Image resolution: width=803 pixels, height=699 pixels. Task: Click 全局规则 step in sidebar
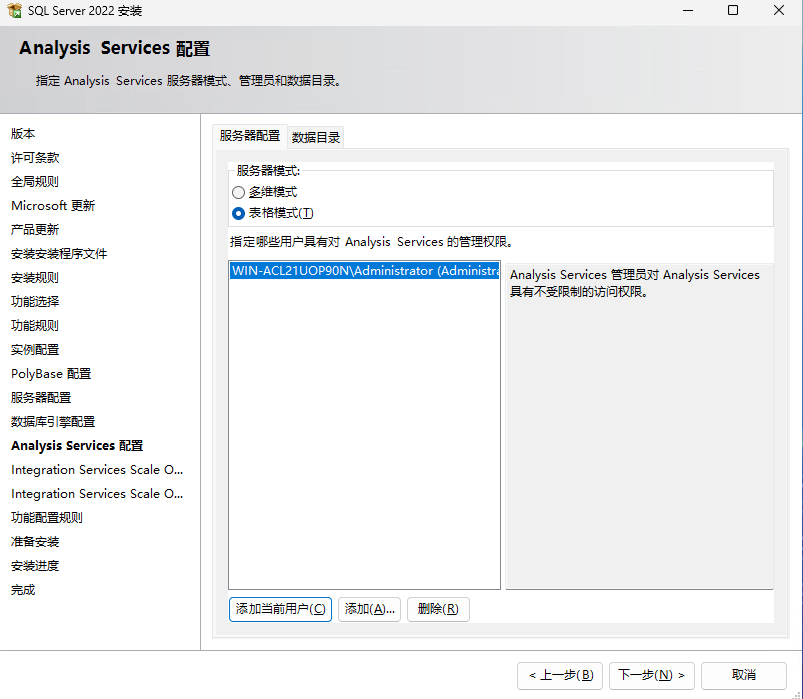tap(35, 182)
